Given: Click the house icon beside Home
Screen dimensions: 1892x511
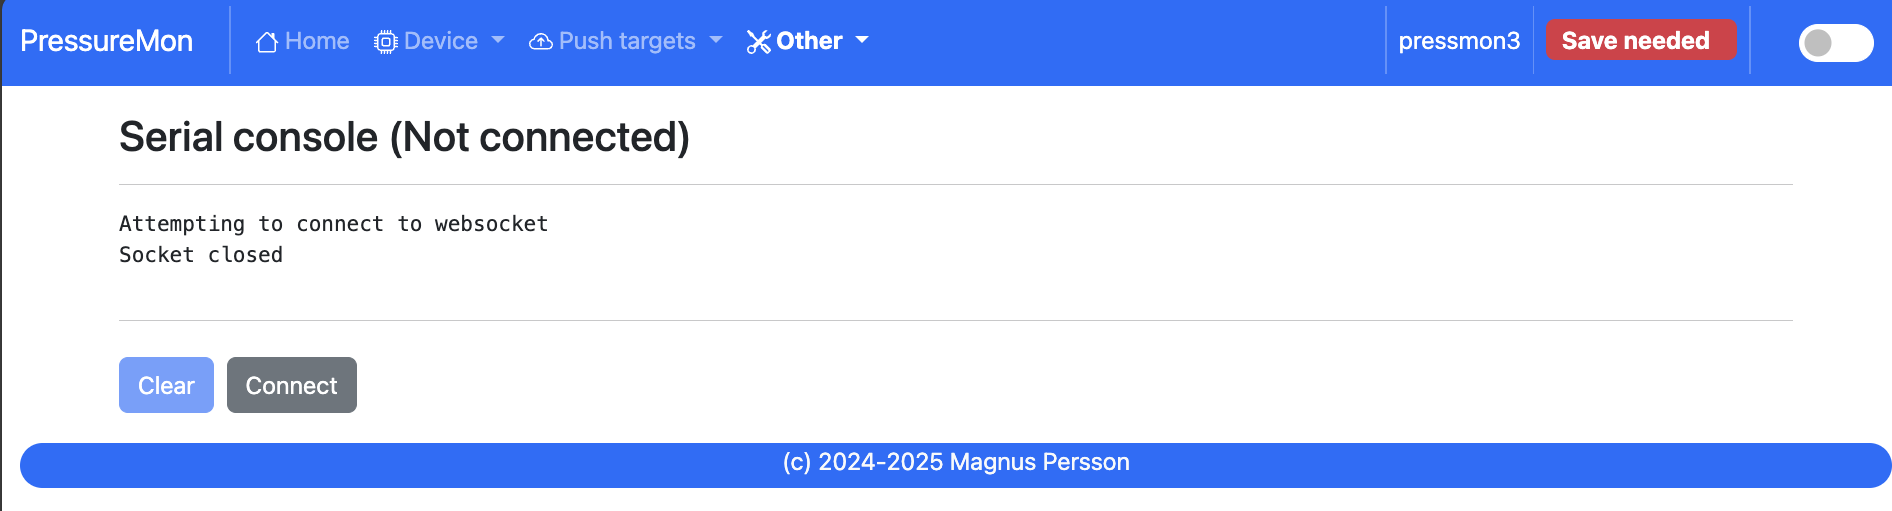Looking at the screenshot, I should click(267, 42).
